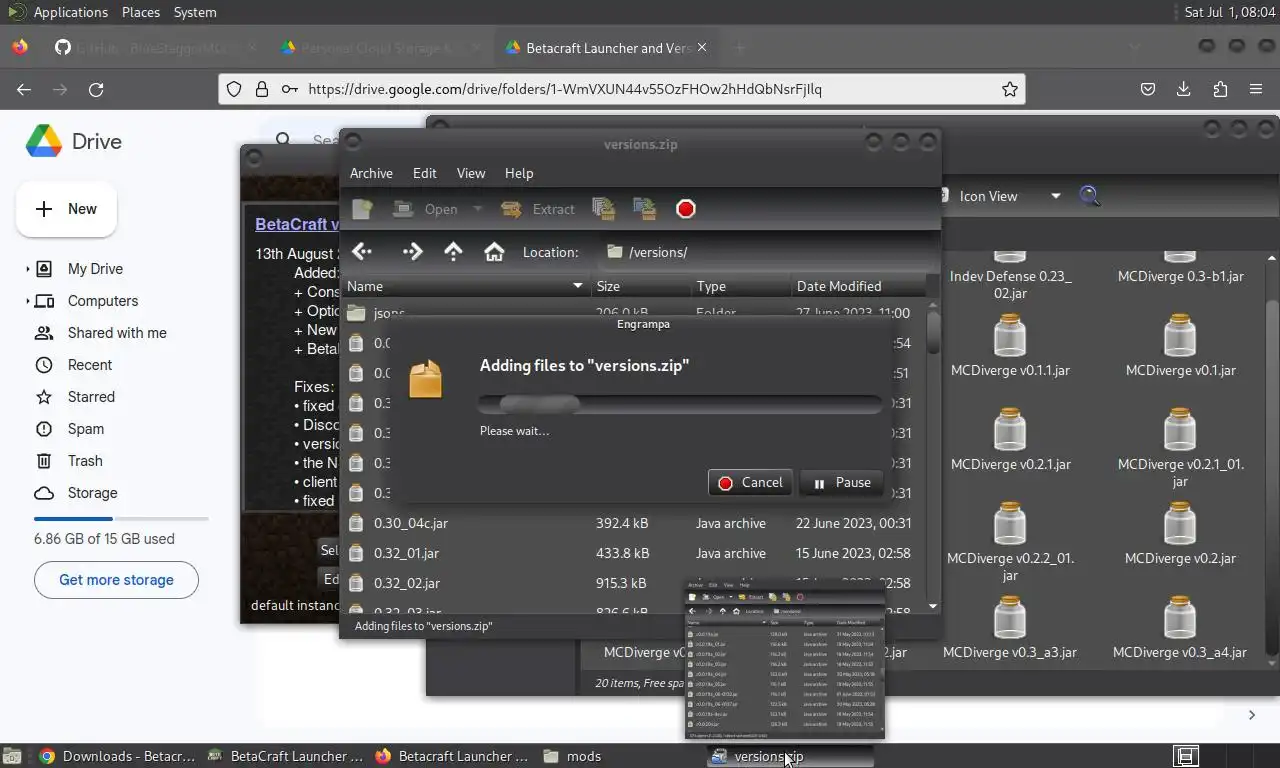Click the add folder to archive icon
1280x768 pixels.
(x=645, y=209)
